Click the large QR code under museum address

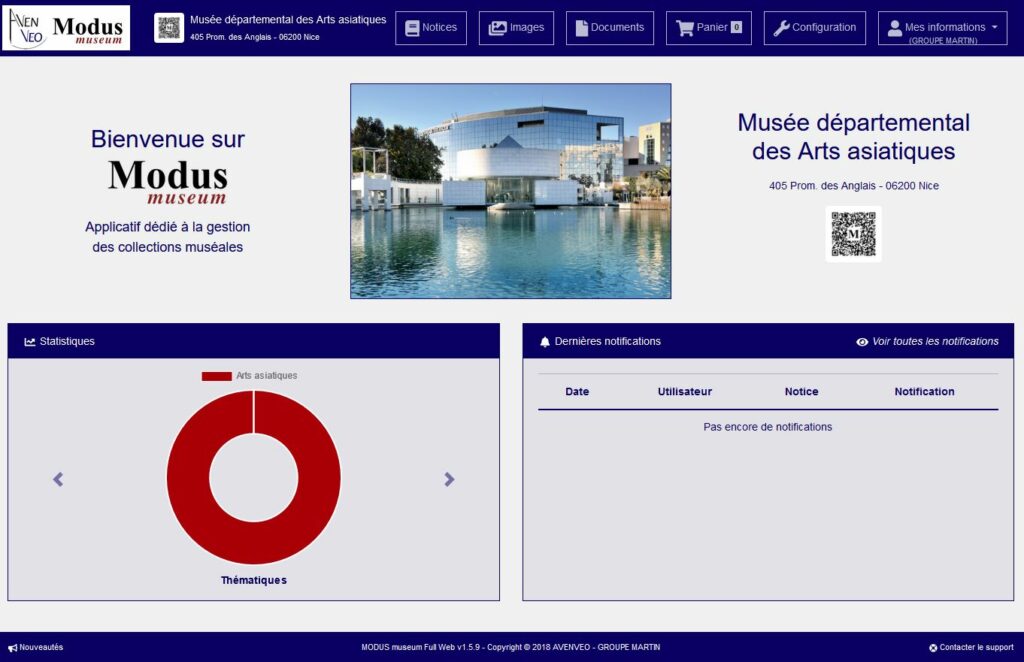point(853,234)
